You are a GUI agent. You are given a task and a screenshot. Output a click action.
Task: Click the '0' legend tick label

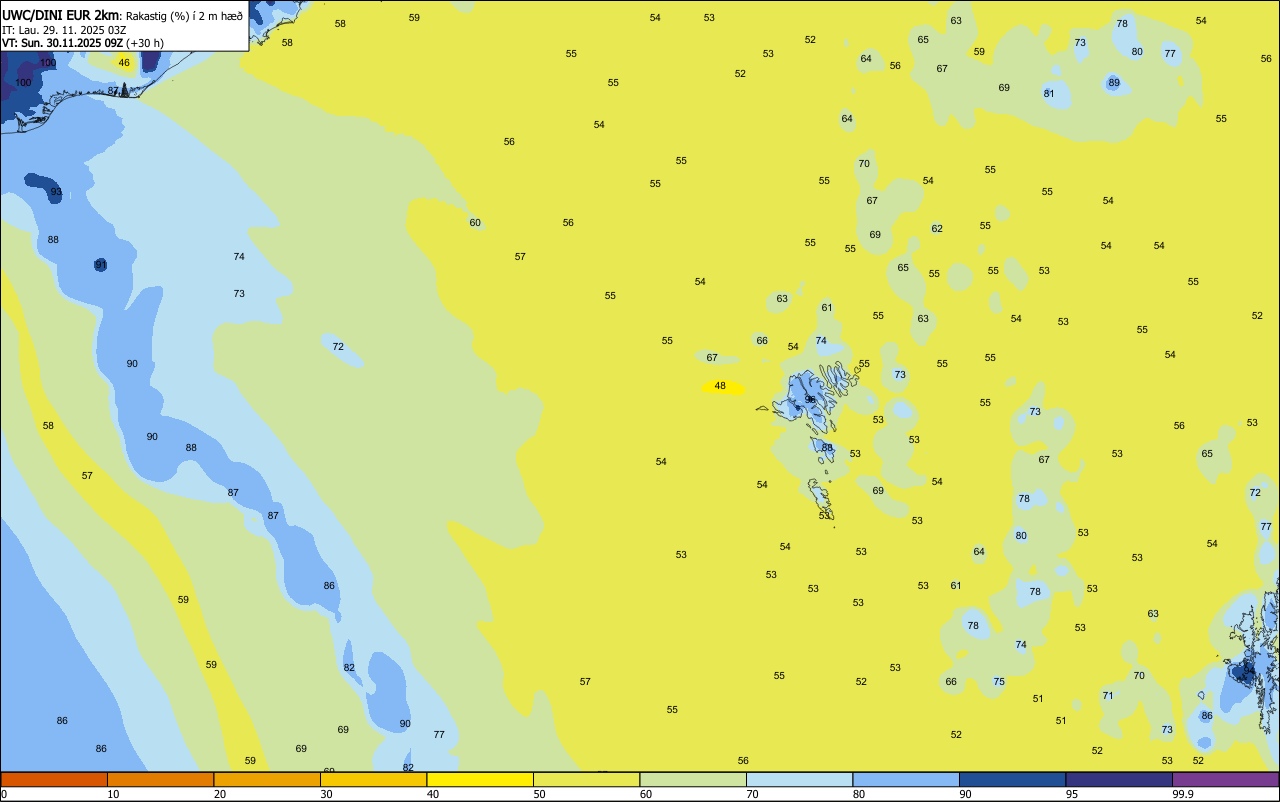tap(4, 794)
